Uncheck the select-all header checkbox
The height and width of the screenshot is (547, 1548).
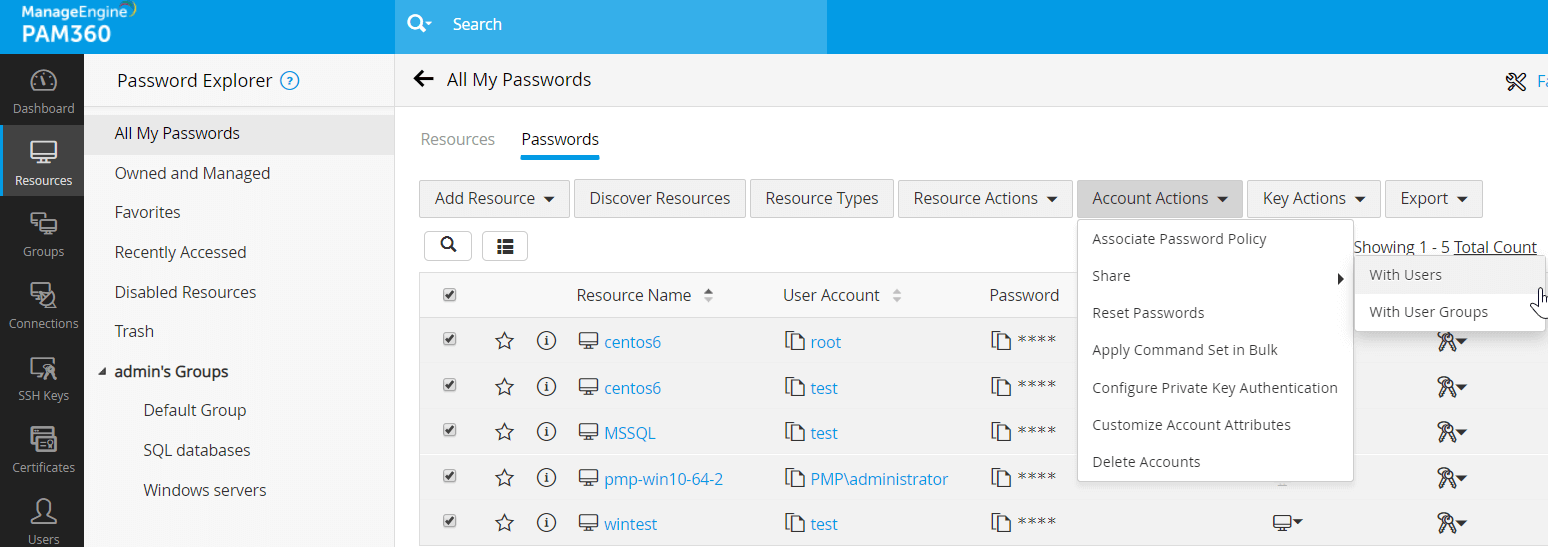449,295
